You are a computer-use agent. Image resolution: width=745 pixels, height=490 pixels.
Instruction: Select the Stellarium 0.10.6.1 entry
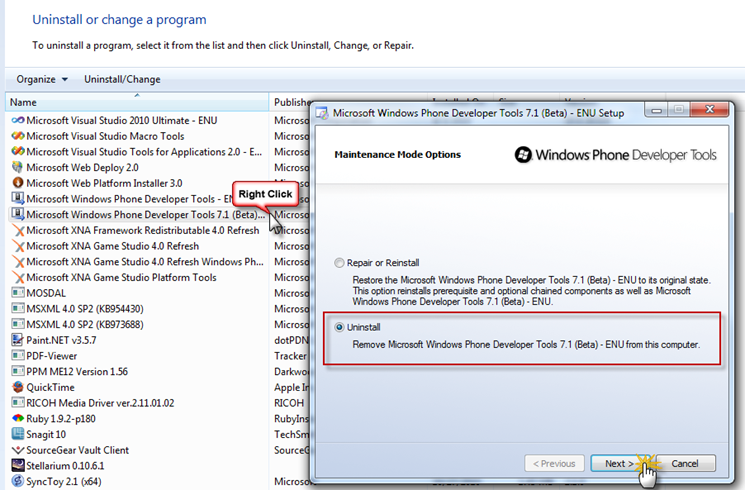click(x=137, y=465)
